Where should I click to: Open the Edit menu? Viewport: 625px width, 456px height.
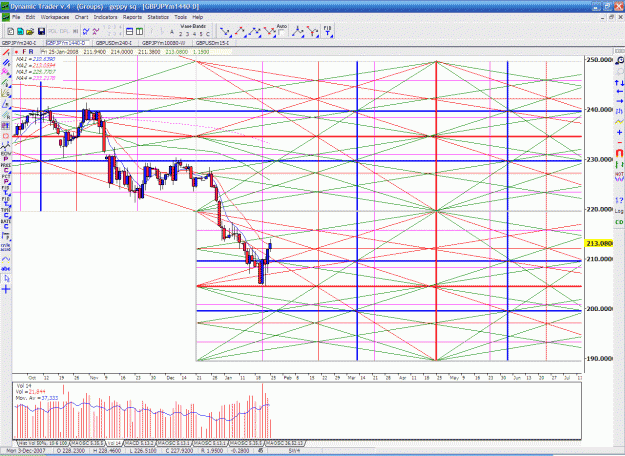pos(30,17)
